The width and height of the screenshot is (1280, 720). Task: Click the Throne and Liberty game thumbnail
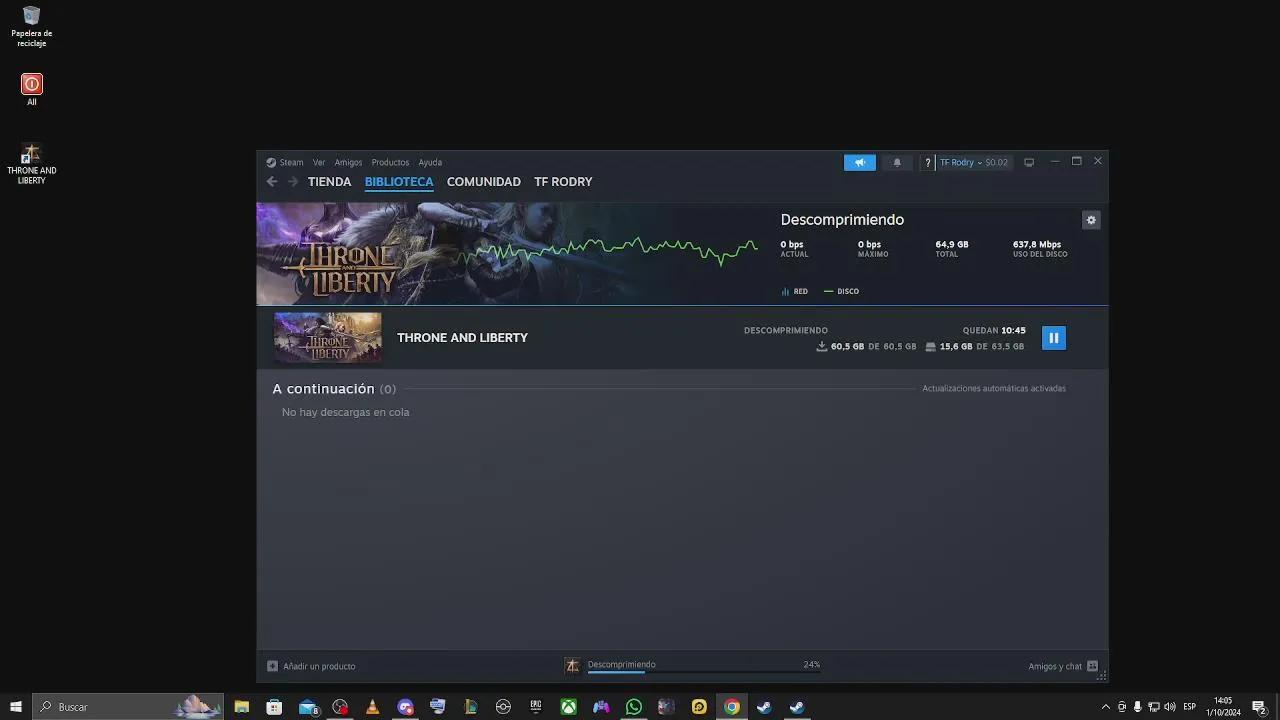click(327, 337)
